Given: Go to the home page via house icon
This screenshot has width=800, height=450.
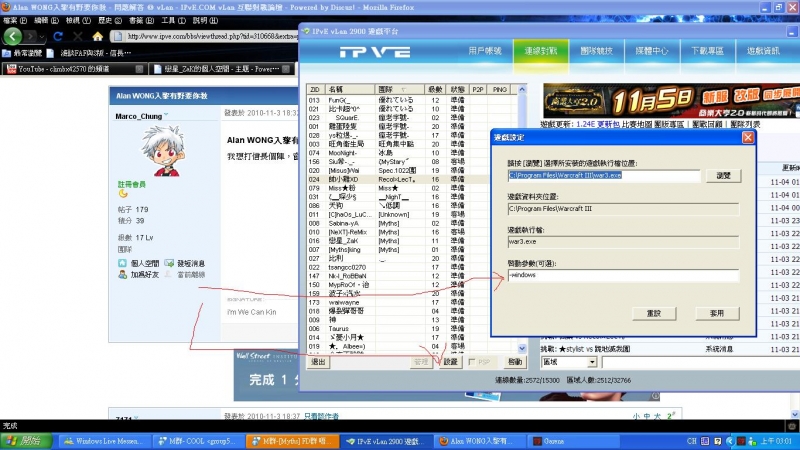Looking at the screenshot, I should (x=97, y=36).
